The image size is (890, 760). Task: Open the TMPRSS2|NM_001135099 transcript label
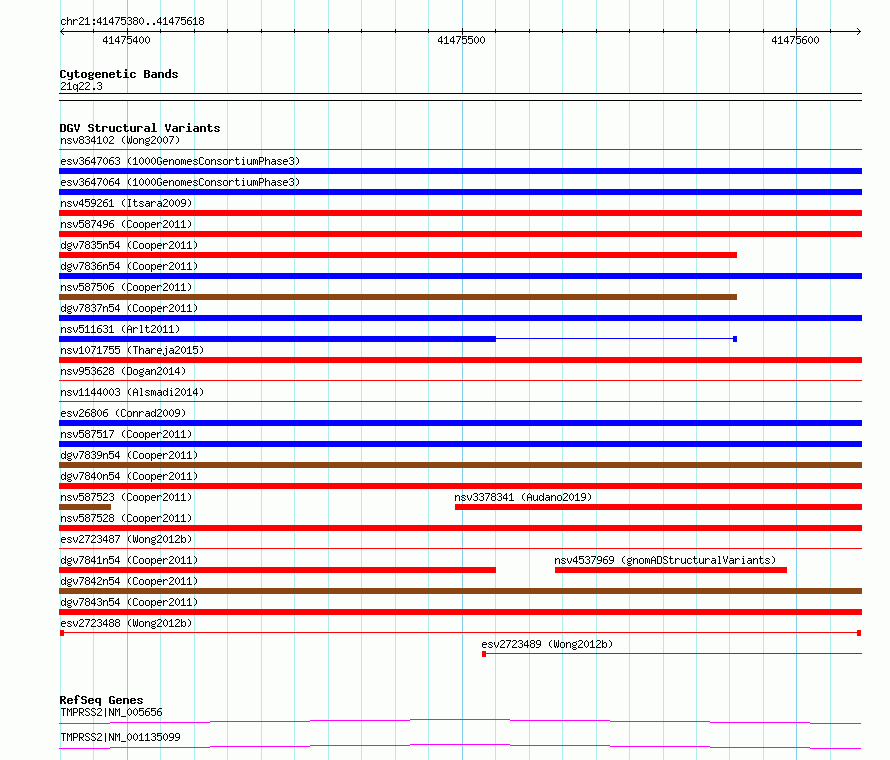pos(120,737)
